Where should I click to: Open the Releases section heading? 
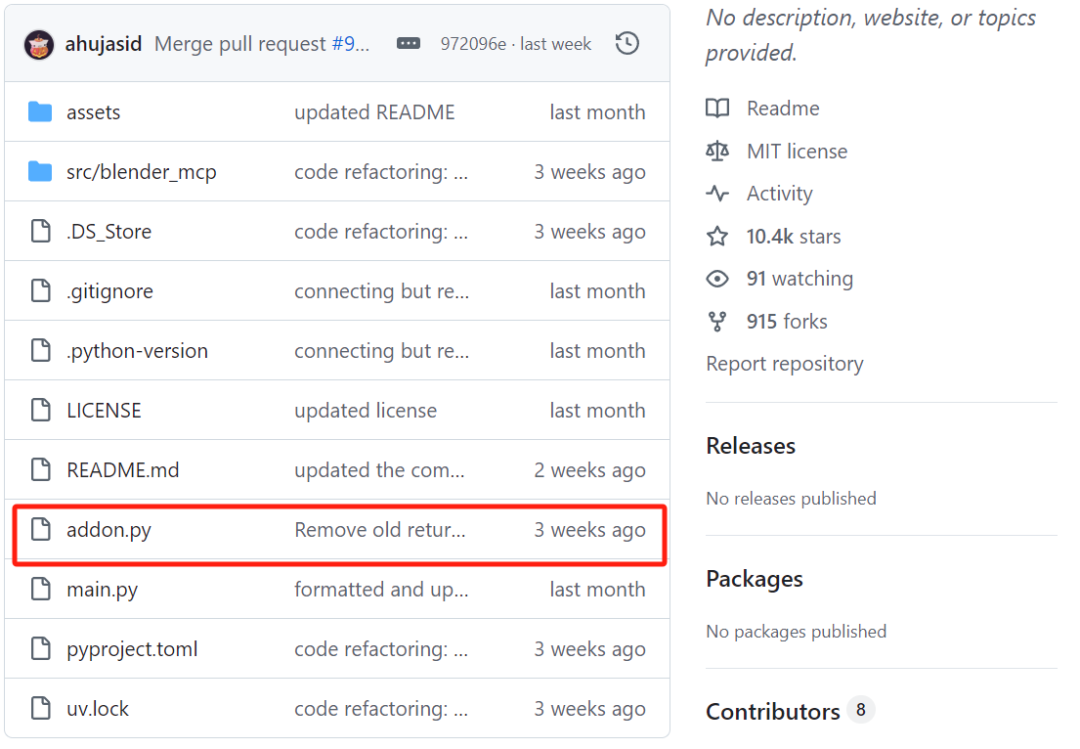click(x=750, y=446)
